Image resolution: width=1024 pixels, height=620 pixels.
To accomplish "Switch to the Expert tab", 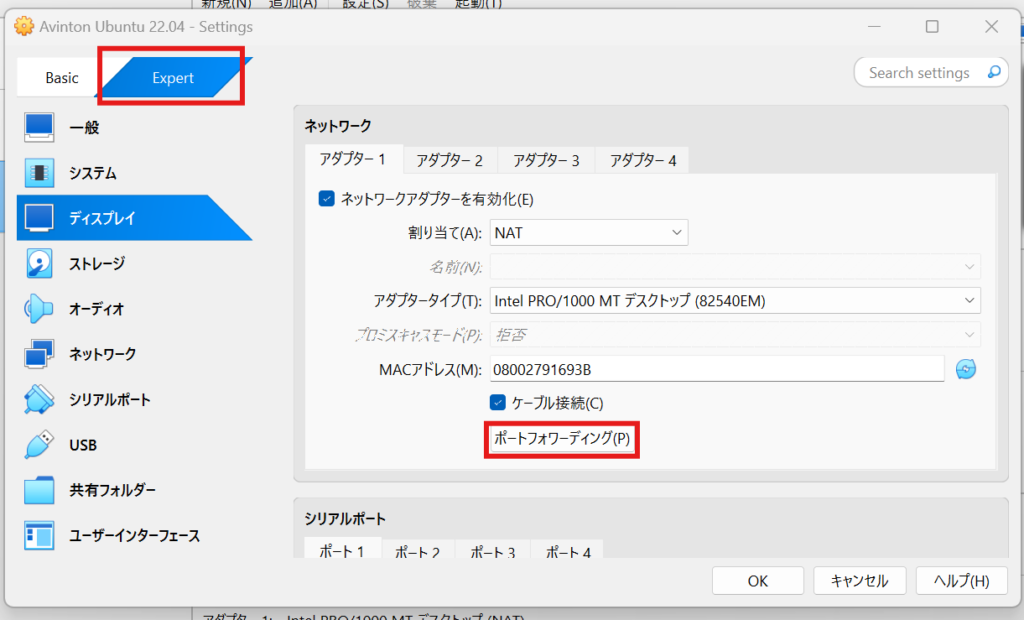I will pyautogui.click(x=172, y=76).
